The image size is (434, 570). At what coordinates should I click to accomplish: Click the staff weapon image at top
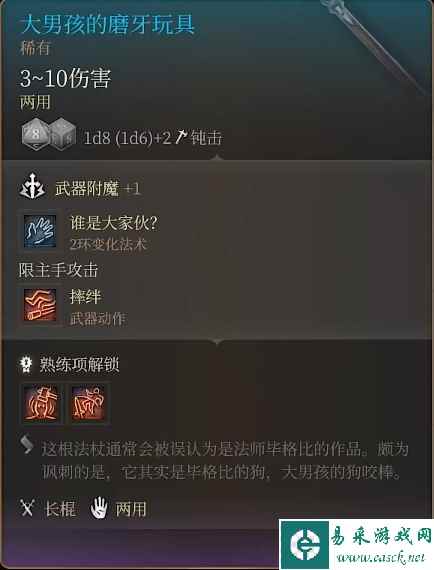click(376, 45)
